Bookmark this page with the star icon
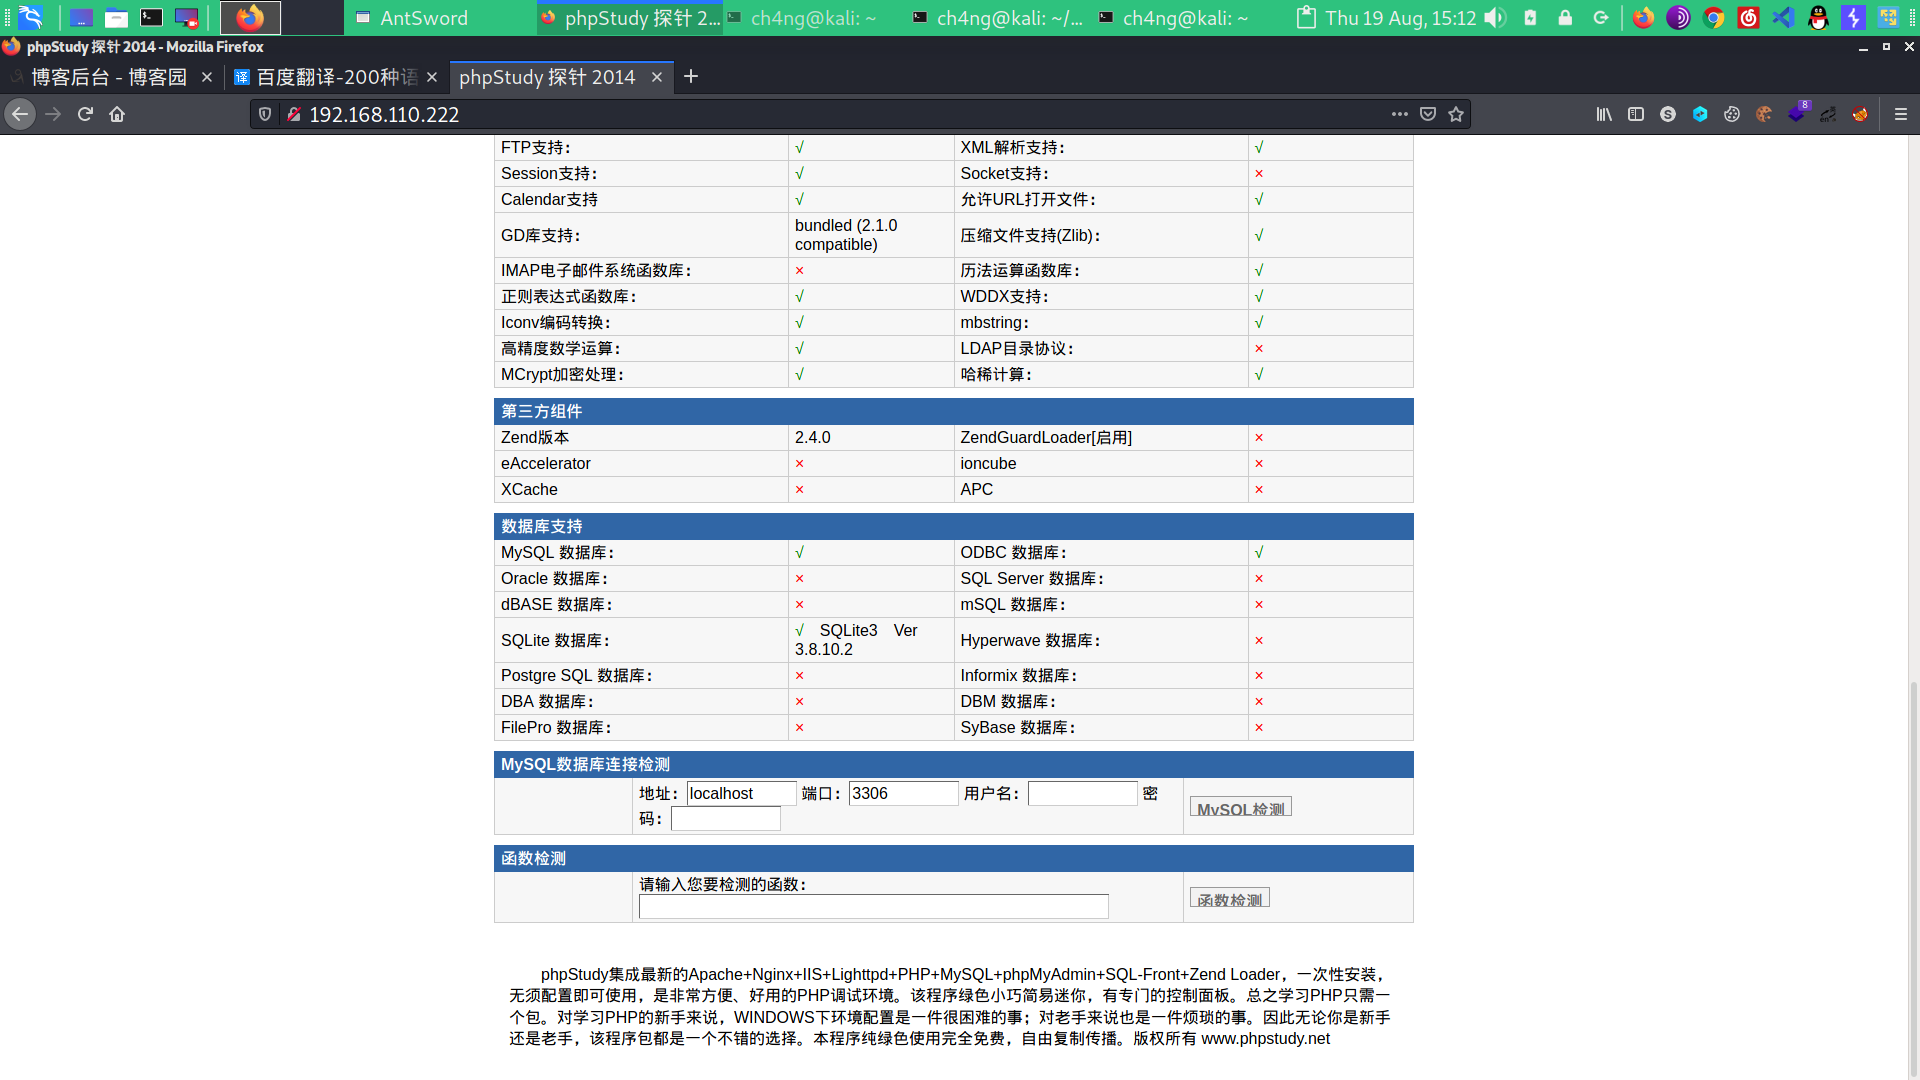Screen dimensions: 1920x1080 [1456, 114]
